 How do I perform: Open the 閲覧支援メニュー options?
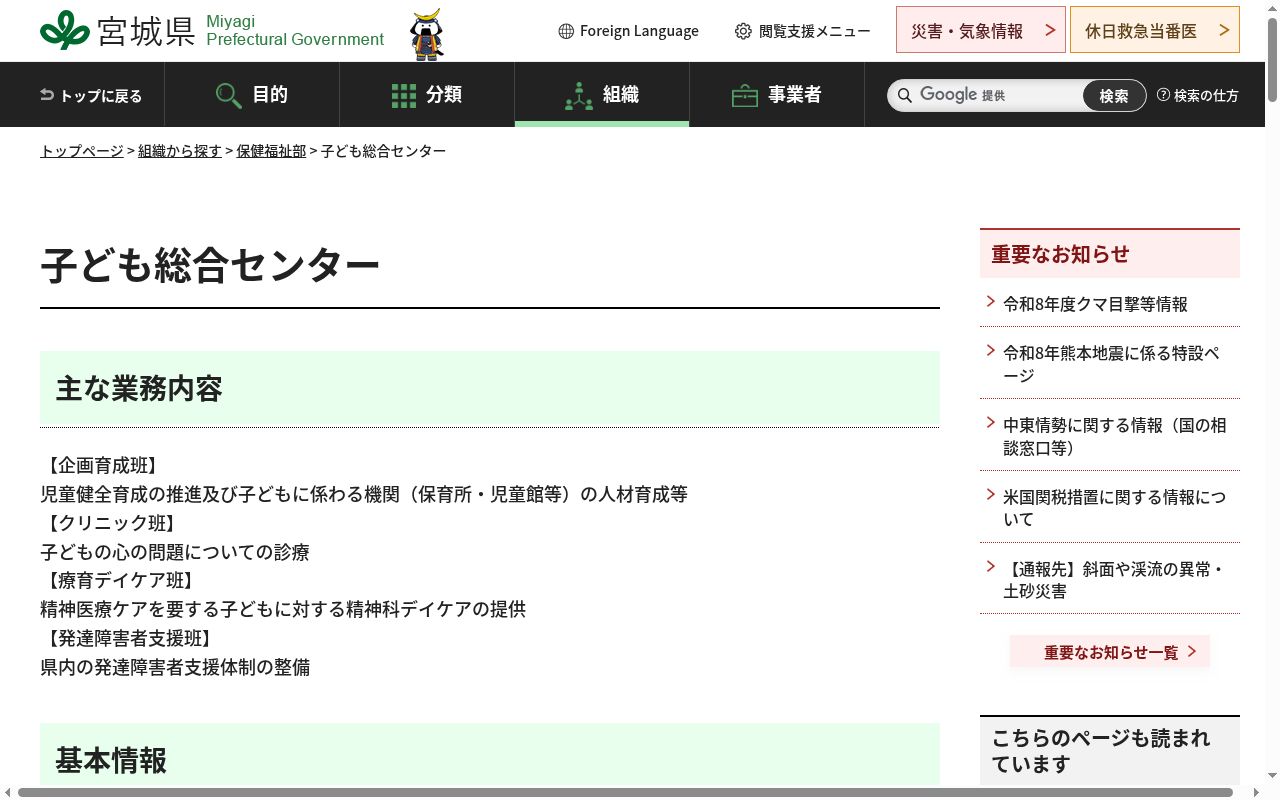(x=803, y=31)
